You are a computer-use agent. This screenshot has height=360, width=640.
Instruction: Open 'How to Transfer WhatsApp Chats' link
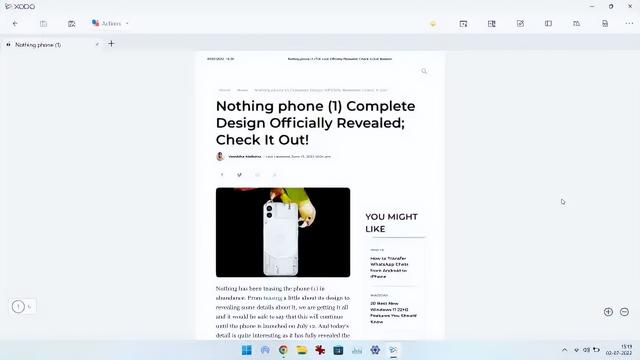coord(389,267)
